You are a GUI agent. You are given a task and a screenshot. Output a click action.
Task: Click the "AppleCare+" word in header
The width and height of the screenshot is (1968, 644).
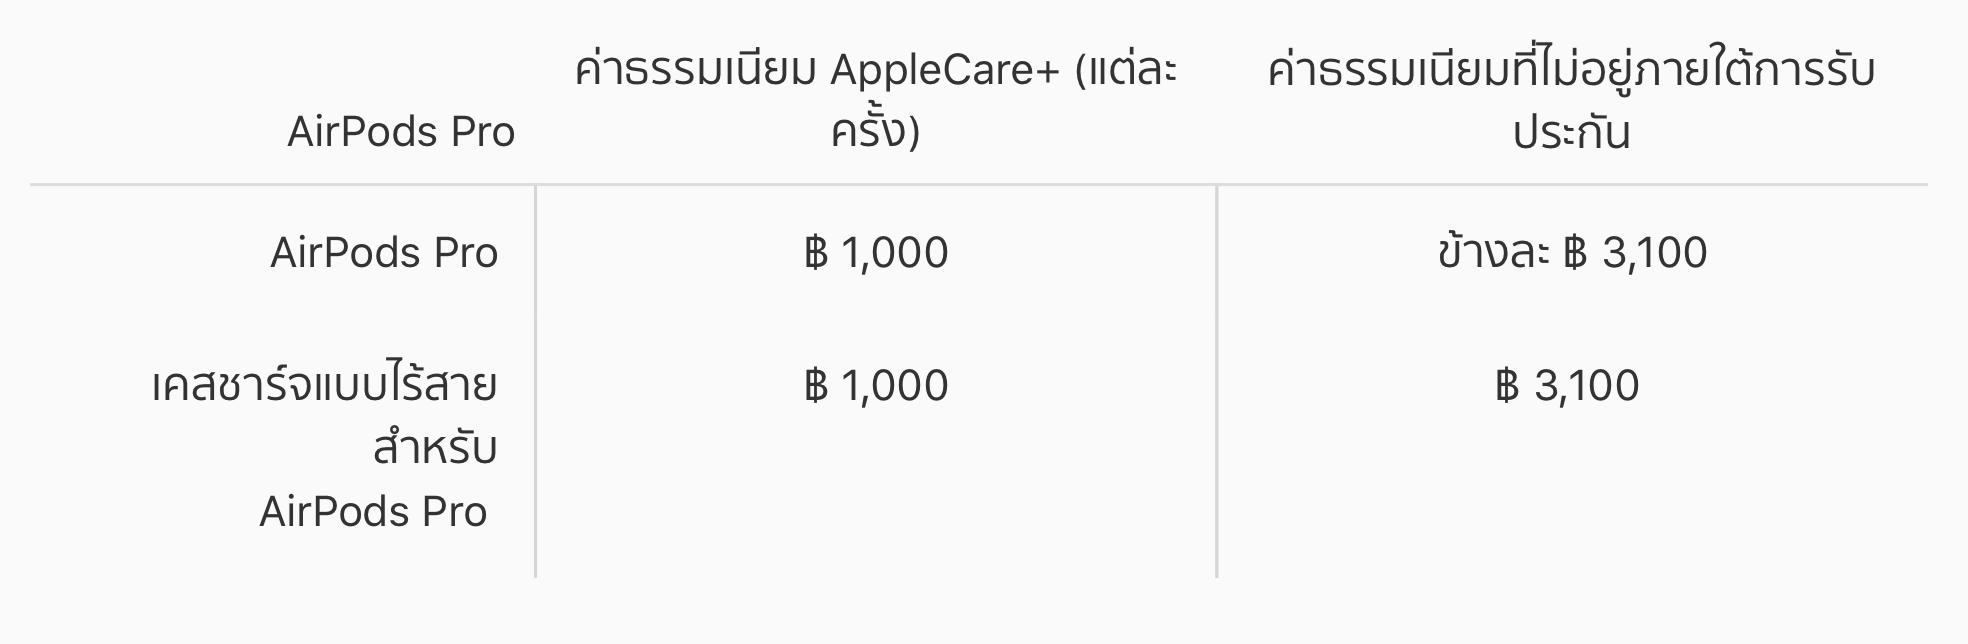point(944,71)
